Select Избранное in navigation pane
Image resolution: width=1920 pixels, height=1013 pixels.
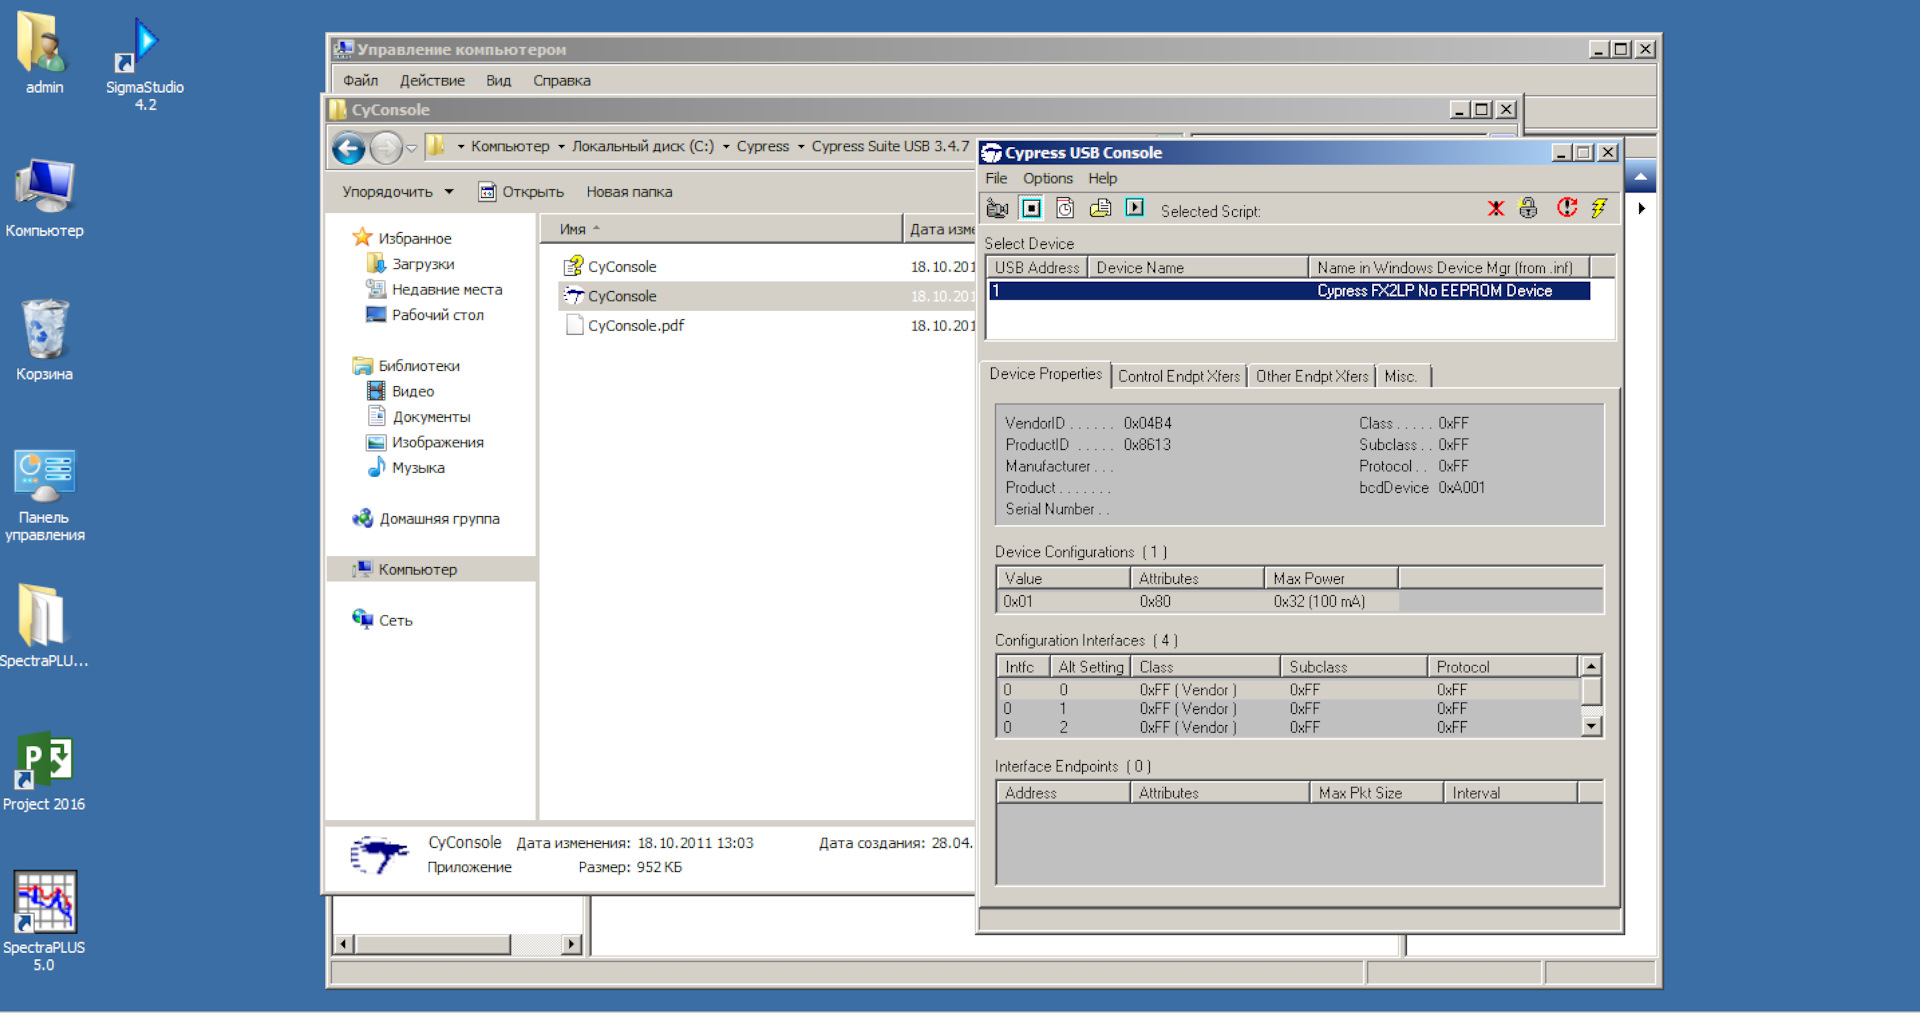(x=414, y=238)
